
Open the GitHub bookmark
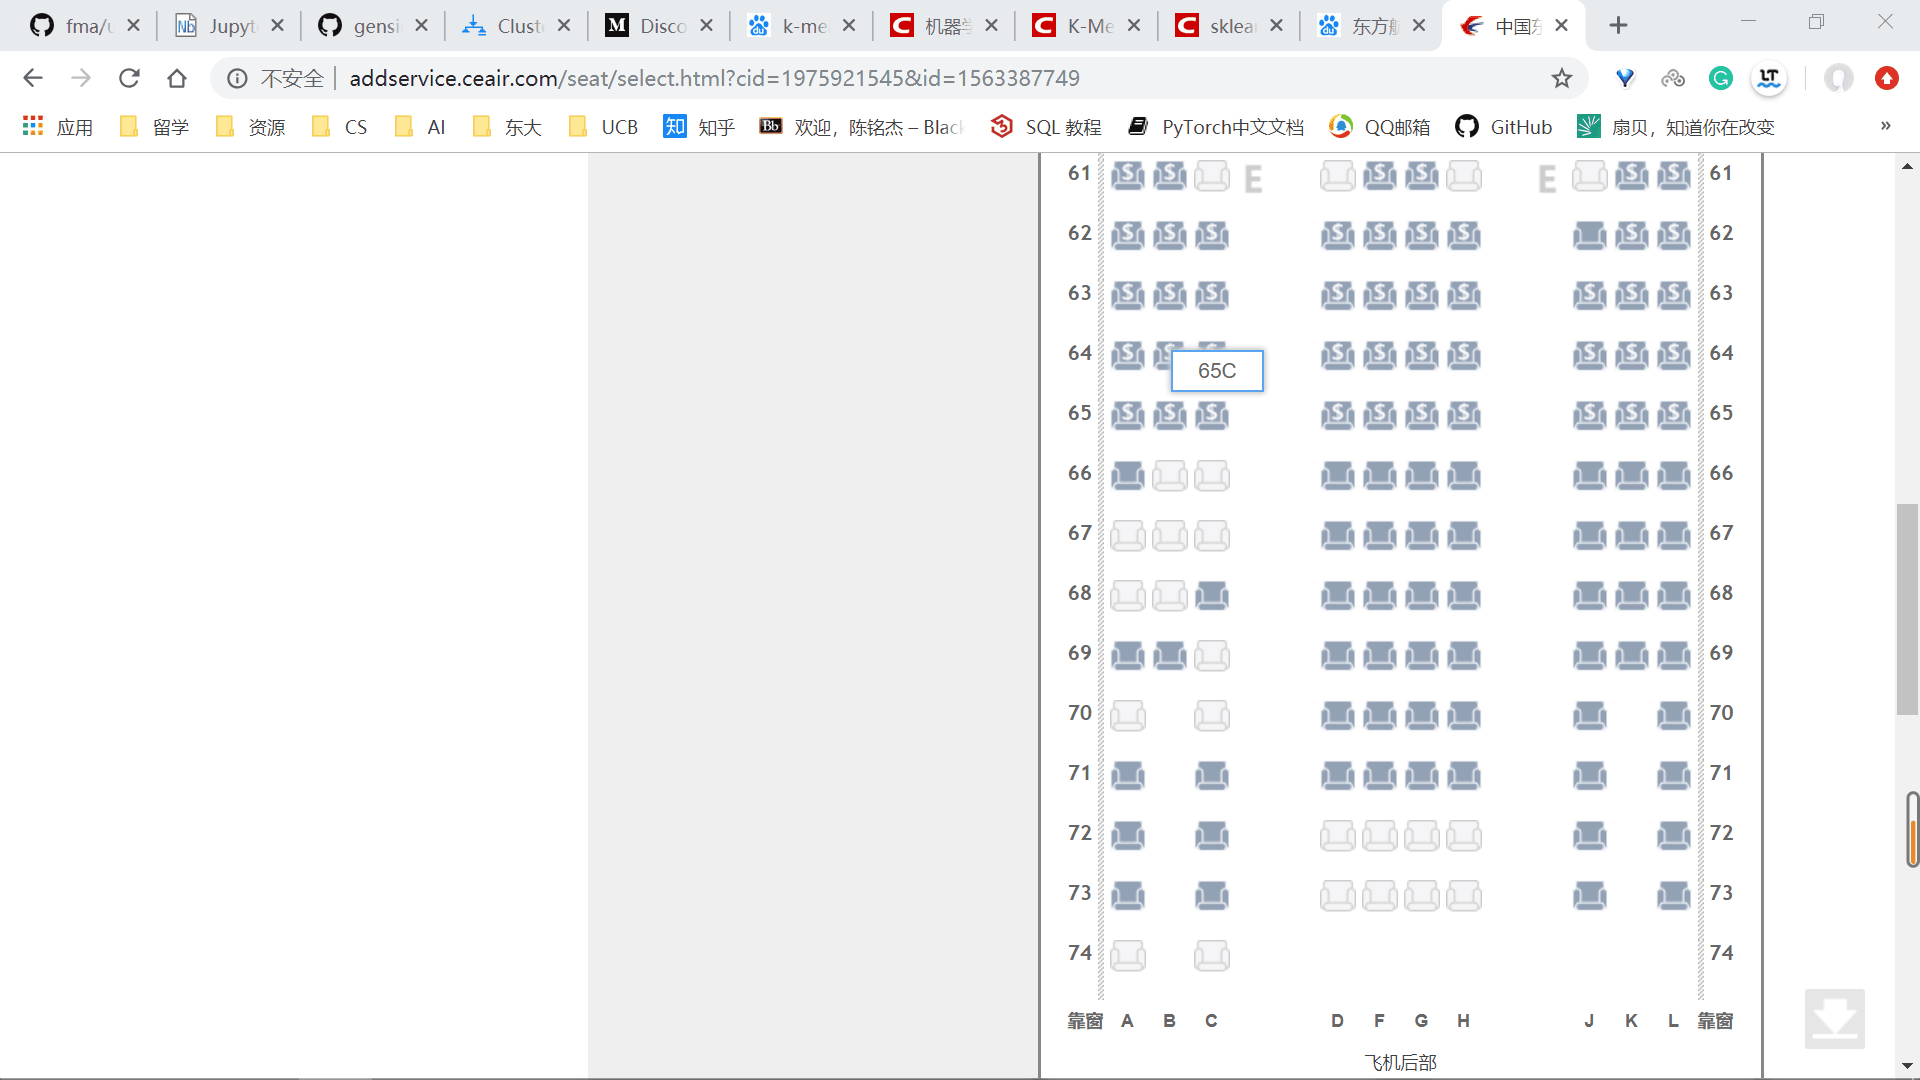(x=1504, y=127)
